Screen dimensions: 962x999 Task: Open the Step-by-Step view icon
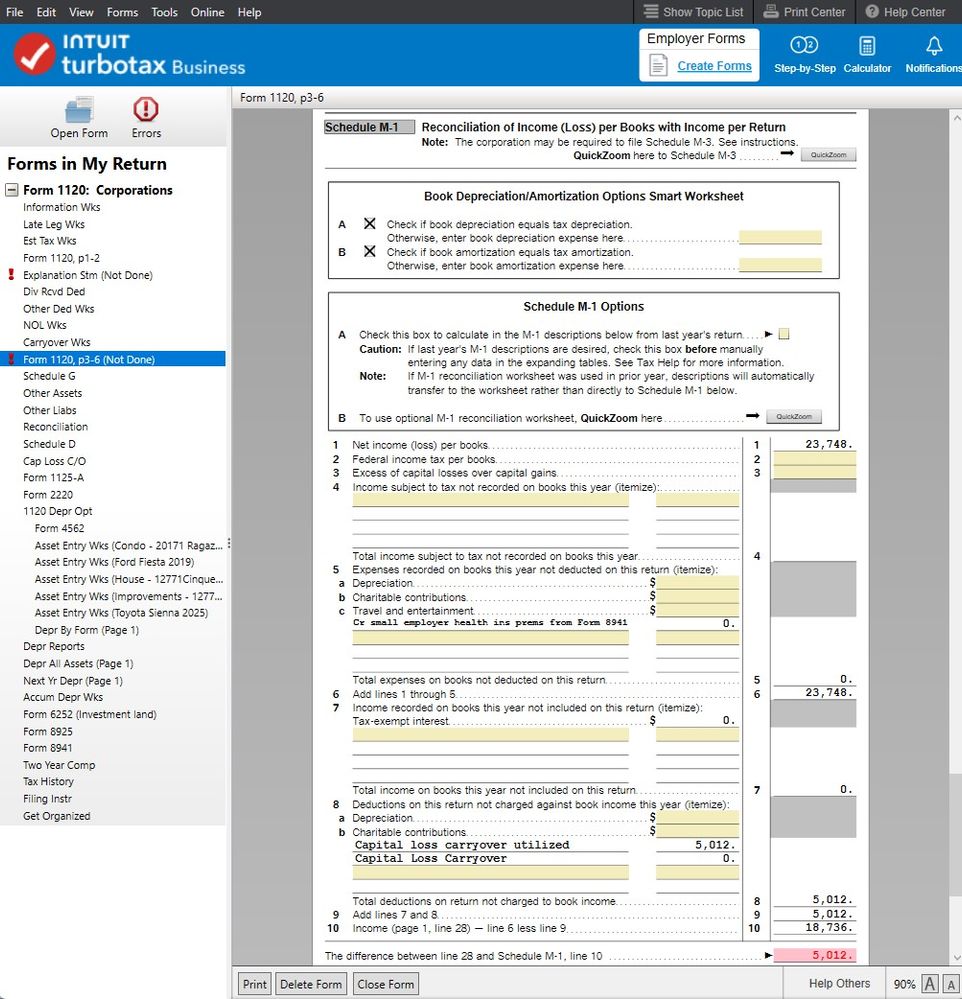[x=804, y=45]
